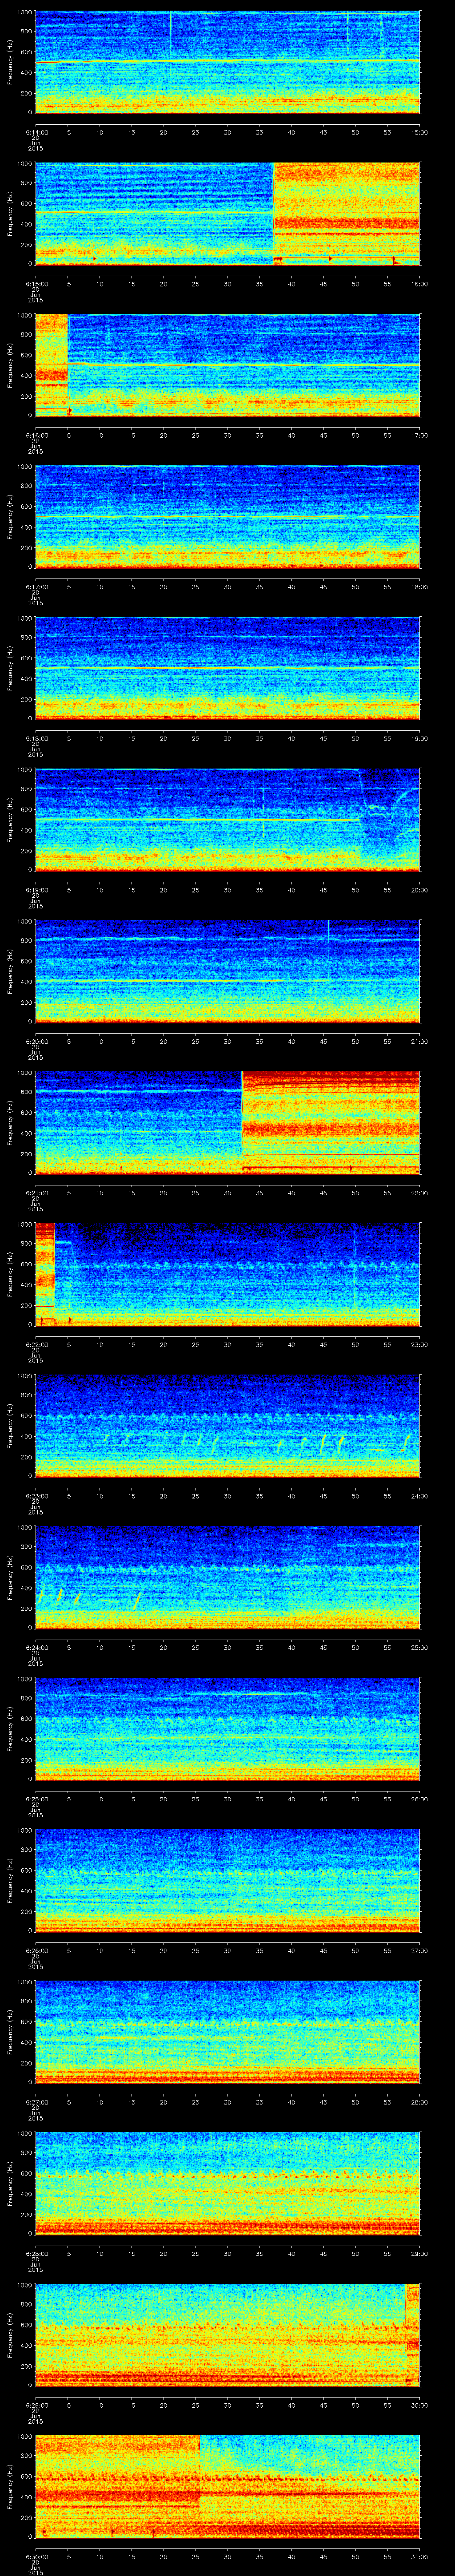Select the 25:00 end time label
This screenshot has height=2576, width=455.
tap(420, 1647)
